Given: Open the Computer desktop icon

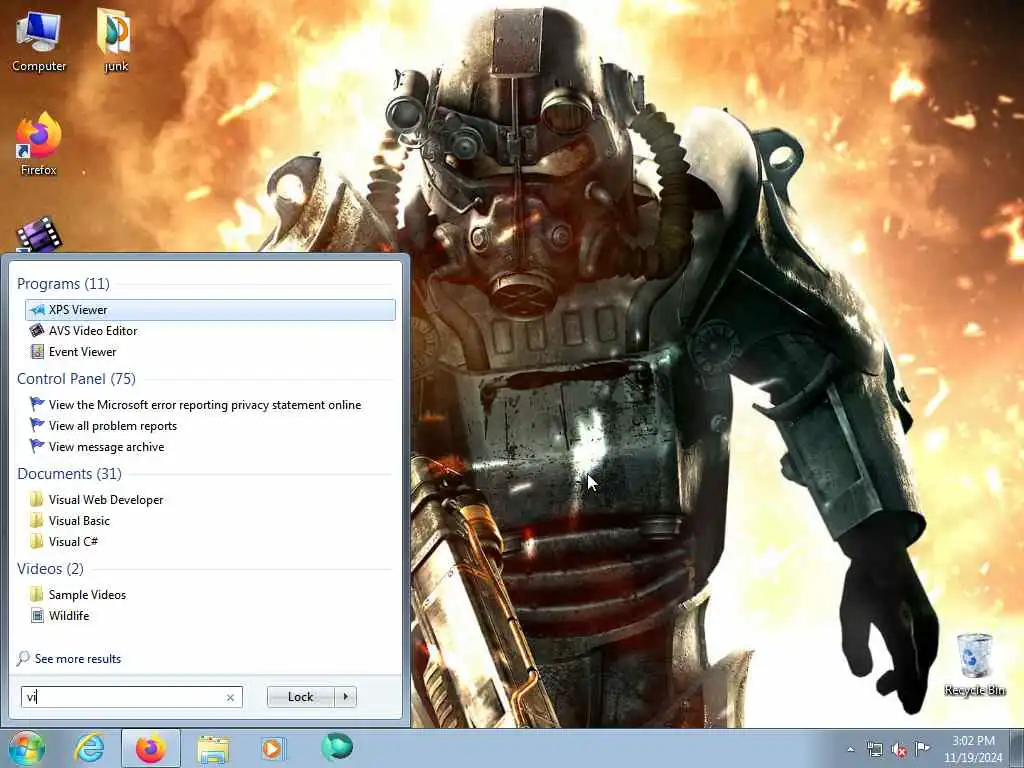Looking at the screenshot, I should click(x=39, y=41).
